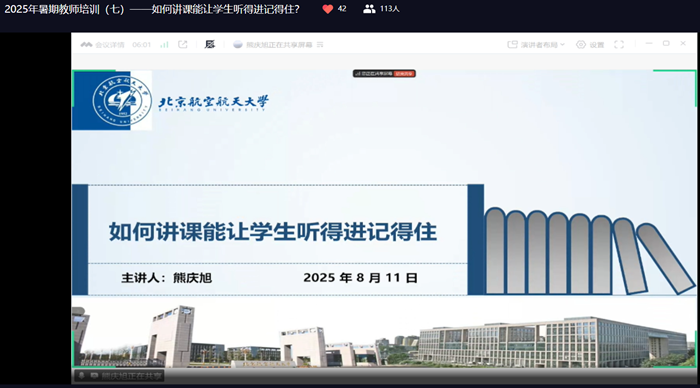This screenshot has width=700, height=388.
Task: Maximize the meeting window
Action: tap(666, 43)
